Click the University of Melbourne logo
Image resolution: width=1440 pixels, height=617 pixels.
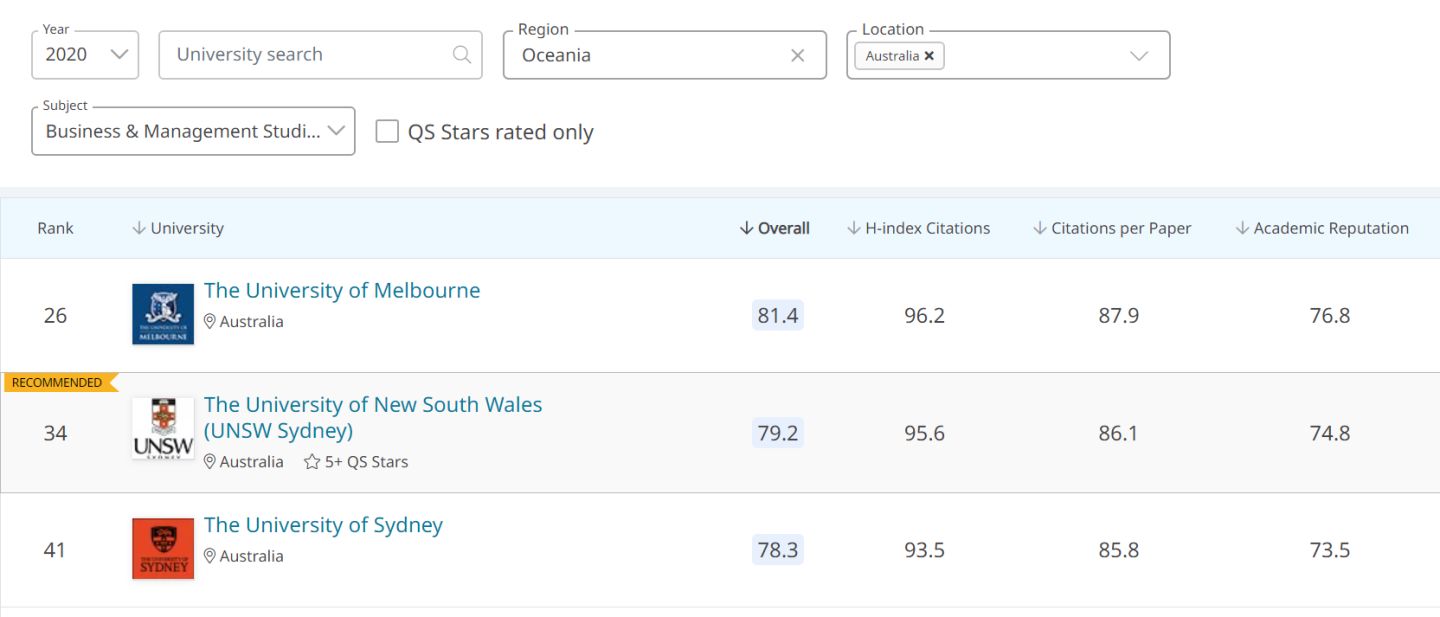coord(163,314)
